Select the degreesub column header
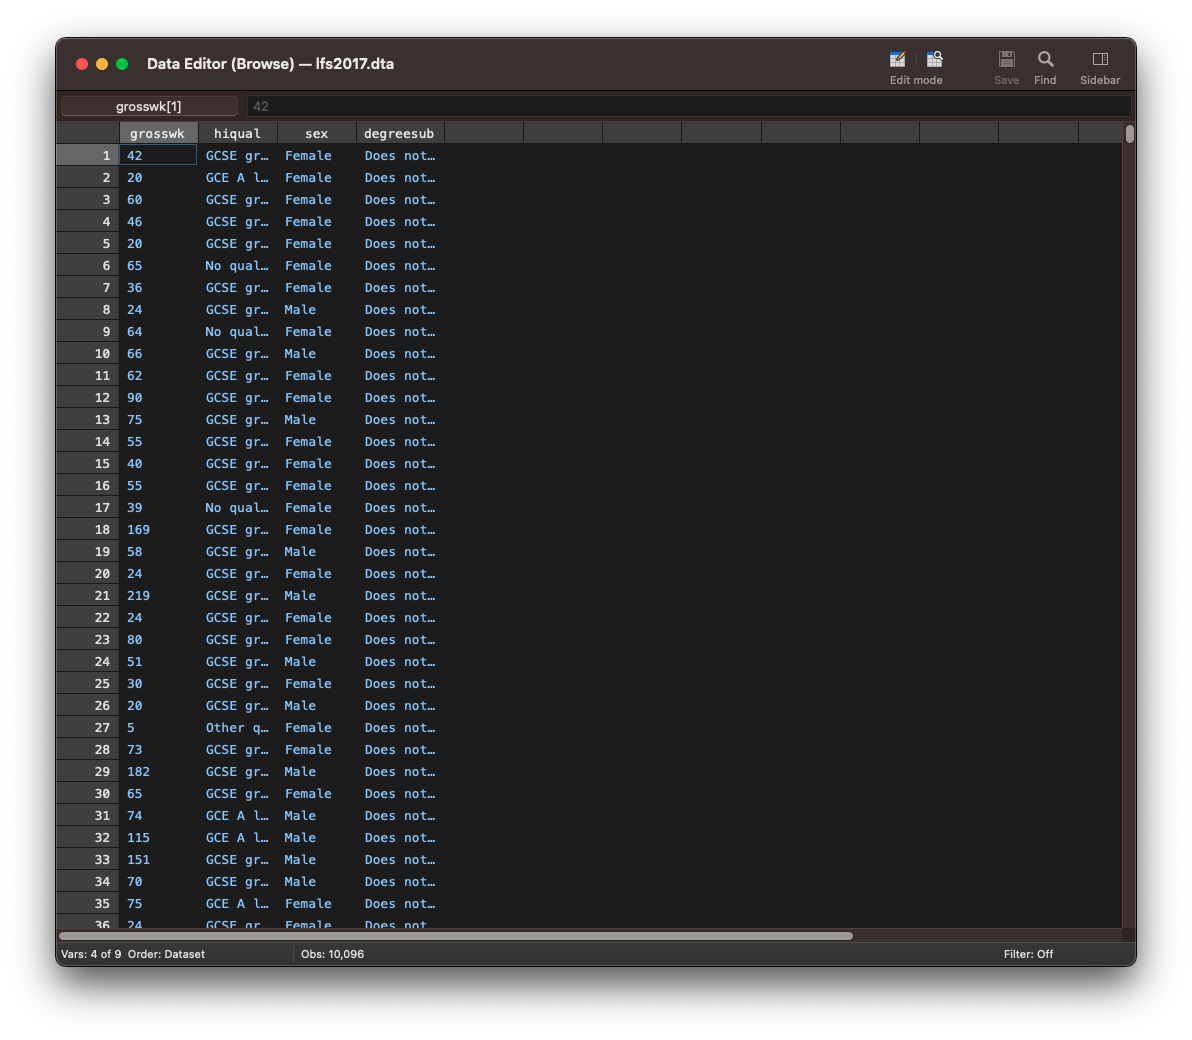1192x1040 pixels. point(399,133)
